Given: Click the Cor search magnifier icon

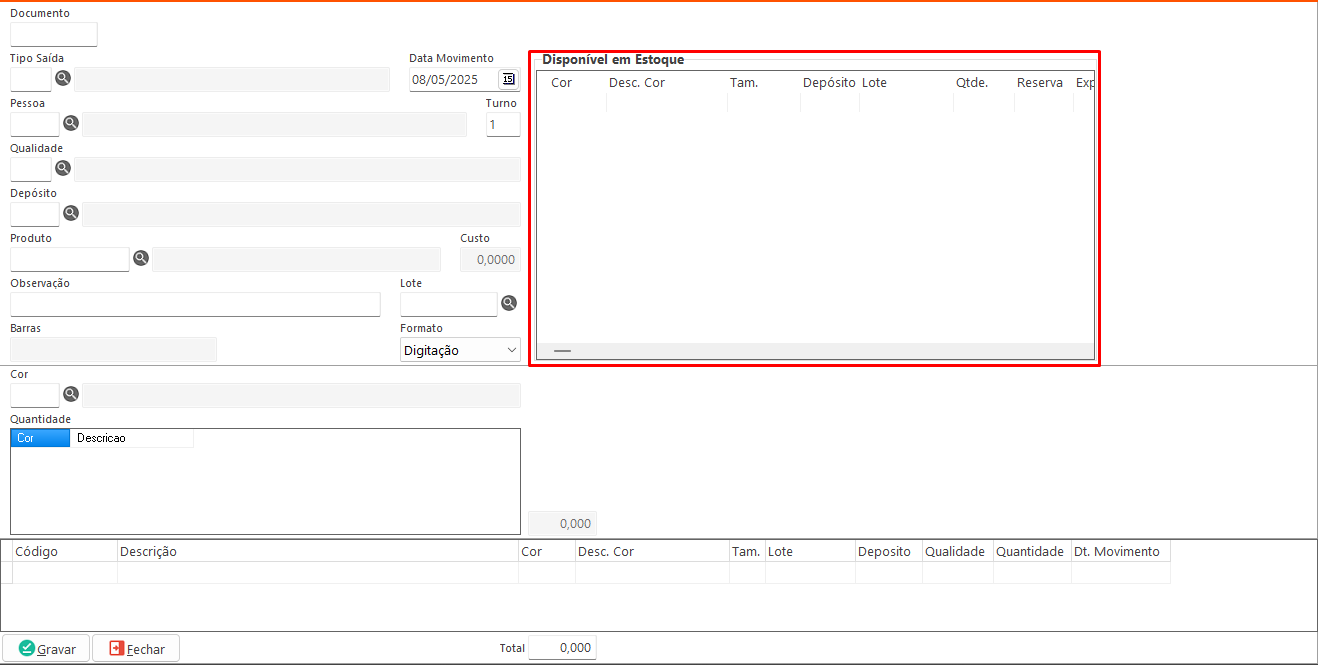Looking at the screenshot, I should (x=71, y=394).
